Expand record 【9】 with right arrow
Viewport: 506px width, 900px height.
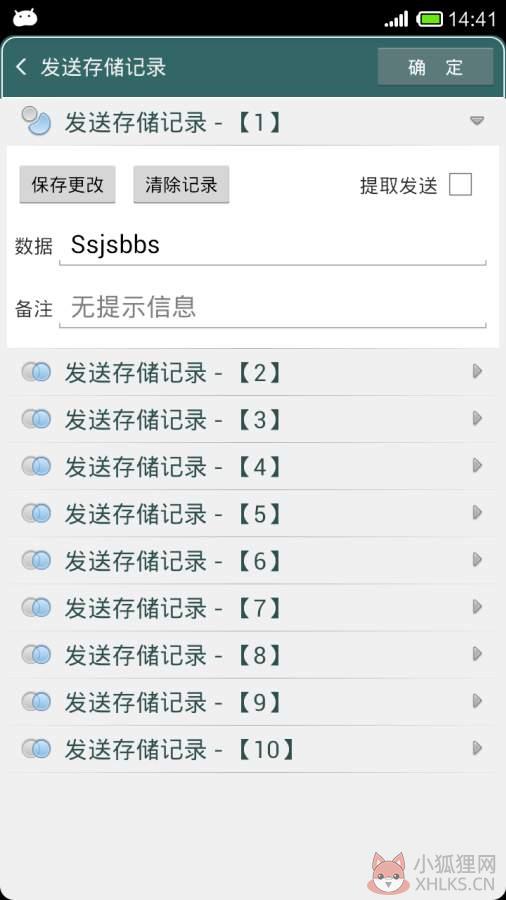pyautogui.click(x=477, y=701)
